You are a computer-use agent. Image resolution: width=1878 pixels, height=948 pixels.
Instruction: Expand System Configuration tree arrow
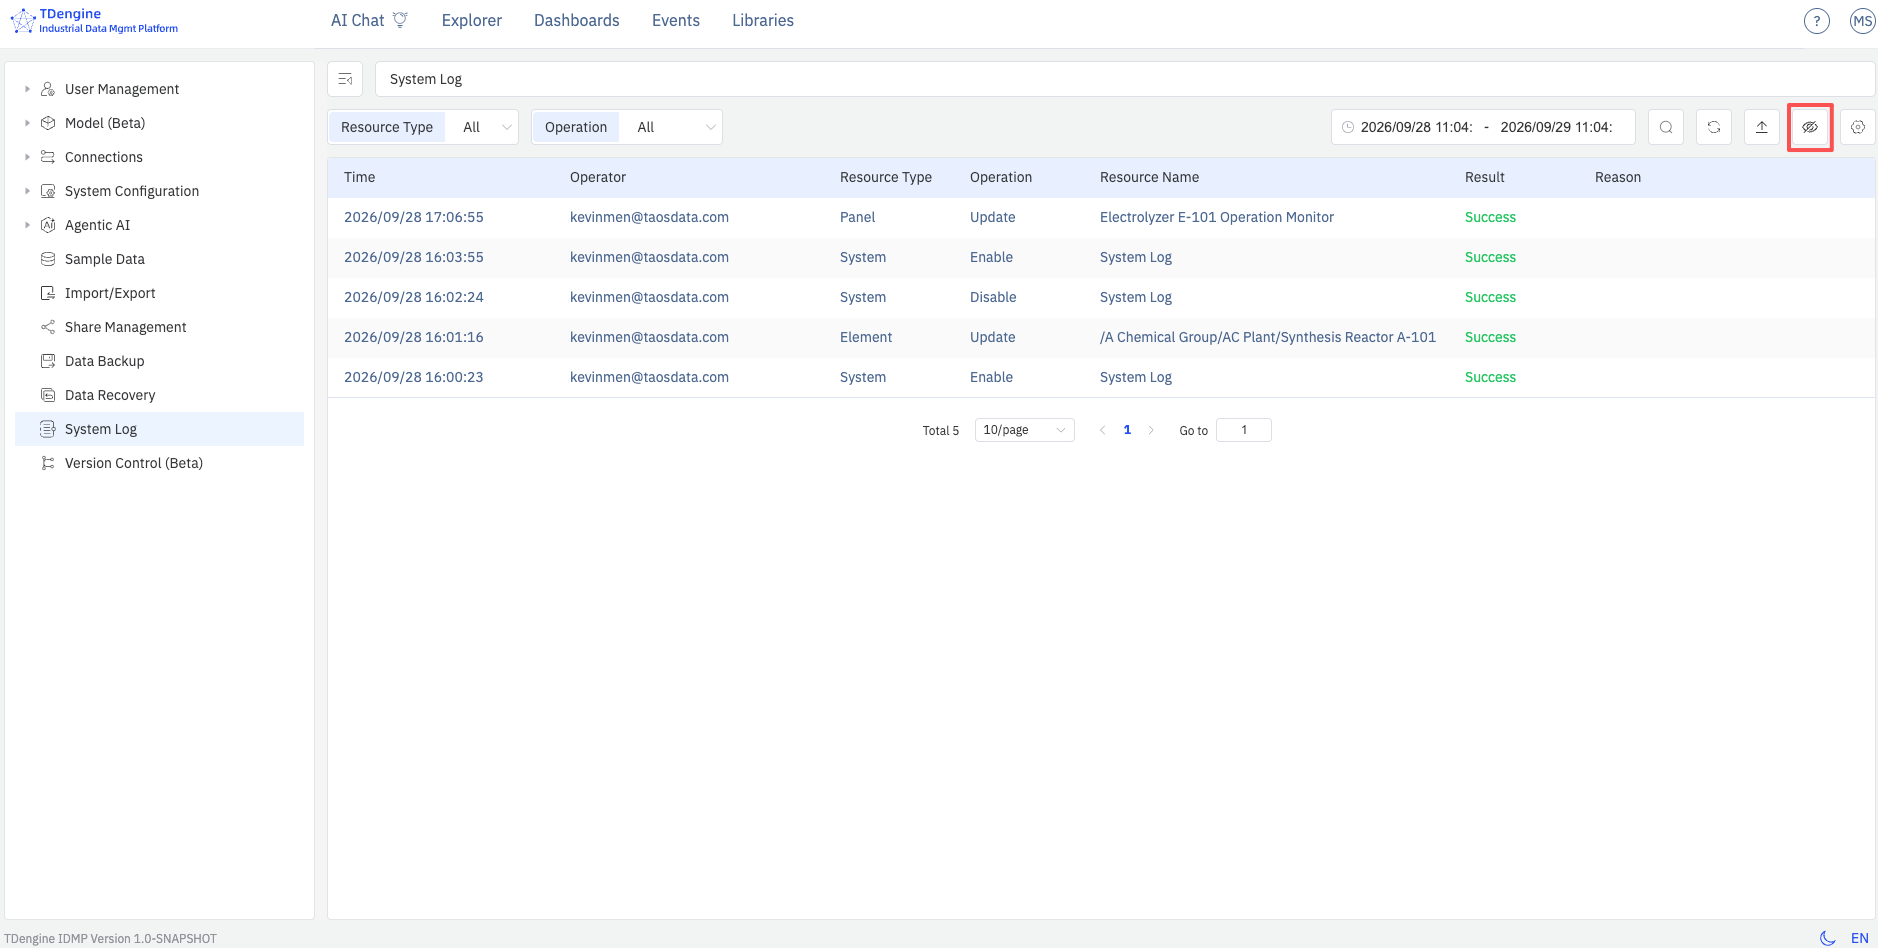(x=27, y=191)
